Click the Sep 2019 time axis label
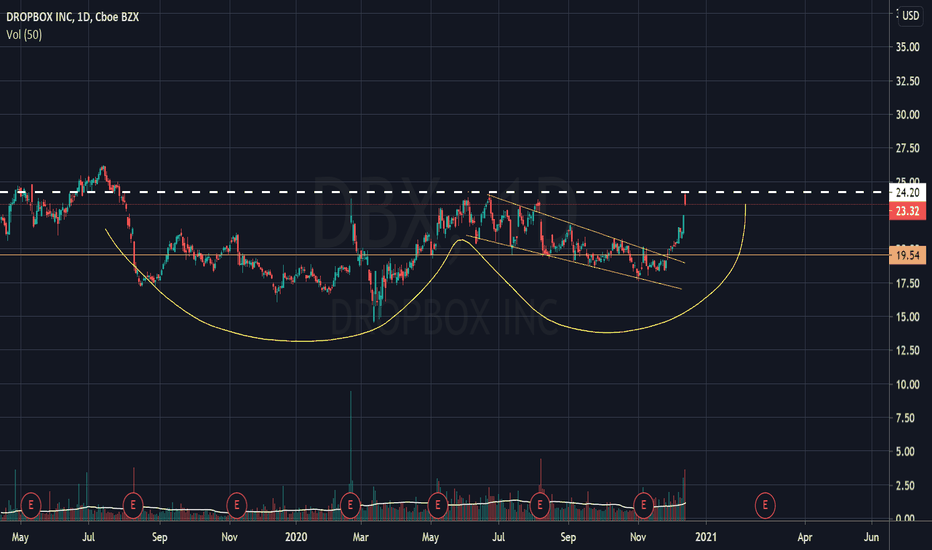The image size is (932, 550). [159, 538]
